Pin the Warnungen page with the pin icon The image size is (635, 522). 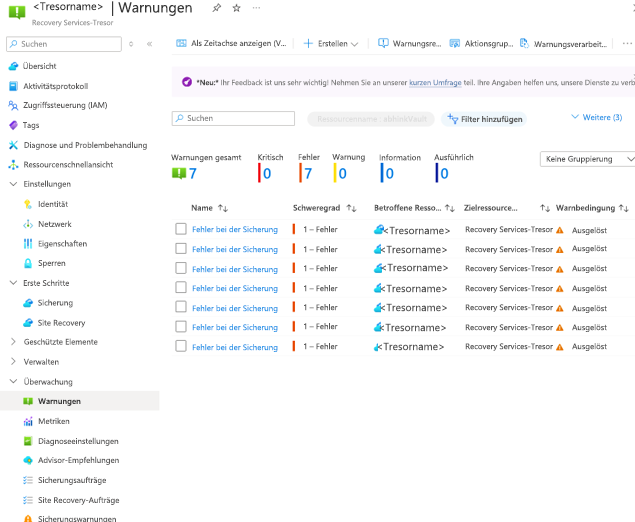tap(217, 8)
